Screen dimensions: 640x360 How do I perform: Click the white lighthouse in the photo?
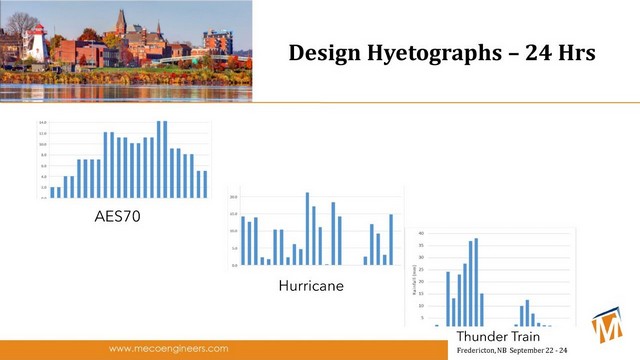tap(38, 44)
